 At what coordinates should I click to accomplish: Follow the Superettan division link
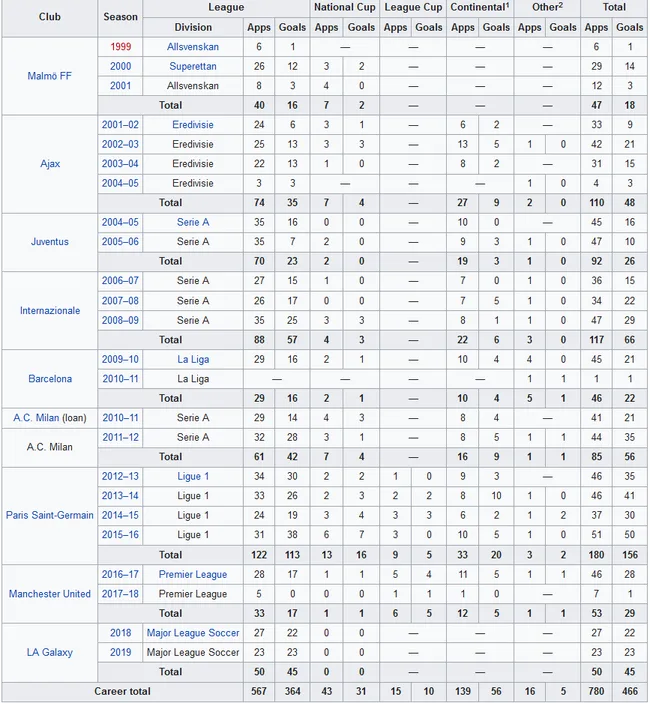[x=193, y=66]
